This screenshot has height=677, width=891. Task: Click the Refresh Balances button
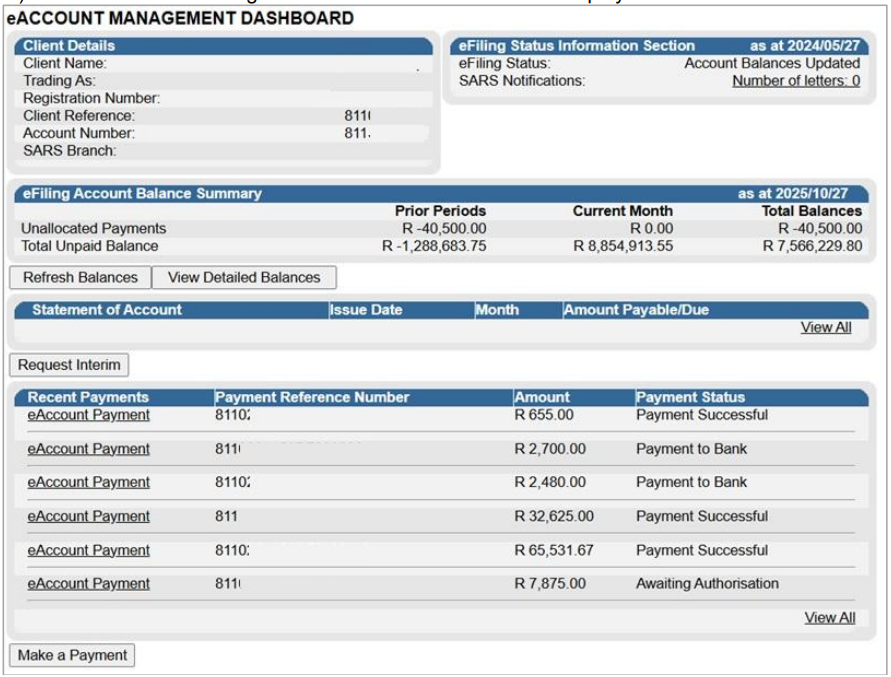click(x=80, y=277)
